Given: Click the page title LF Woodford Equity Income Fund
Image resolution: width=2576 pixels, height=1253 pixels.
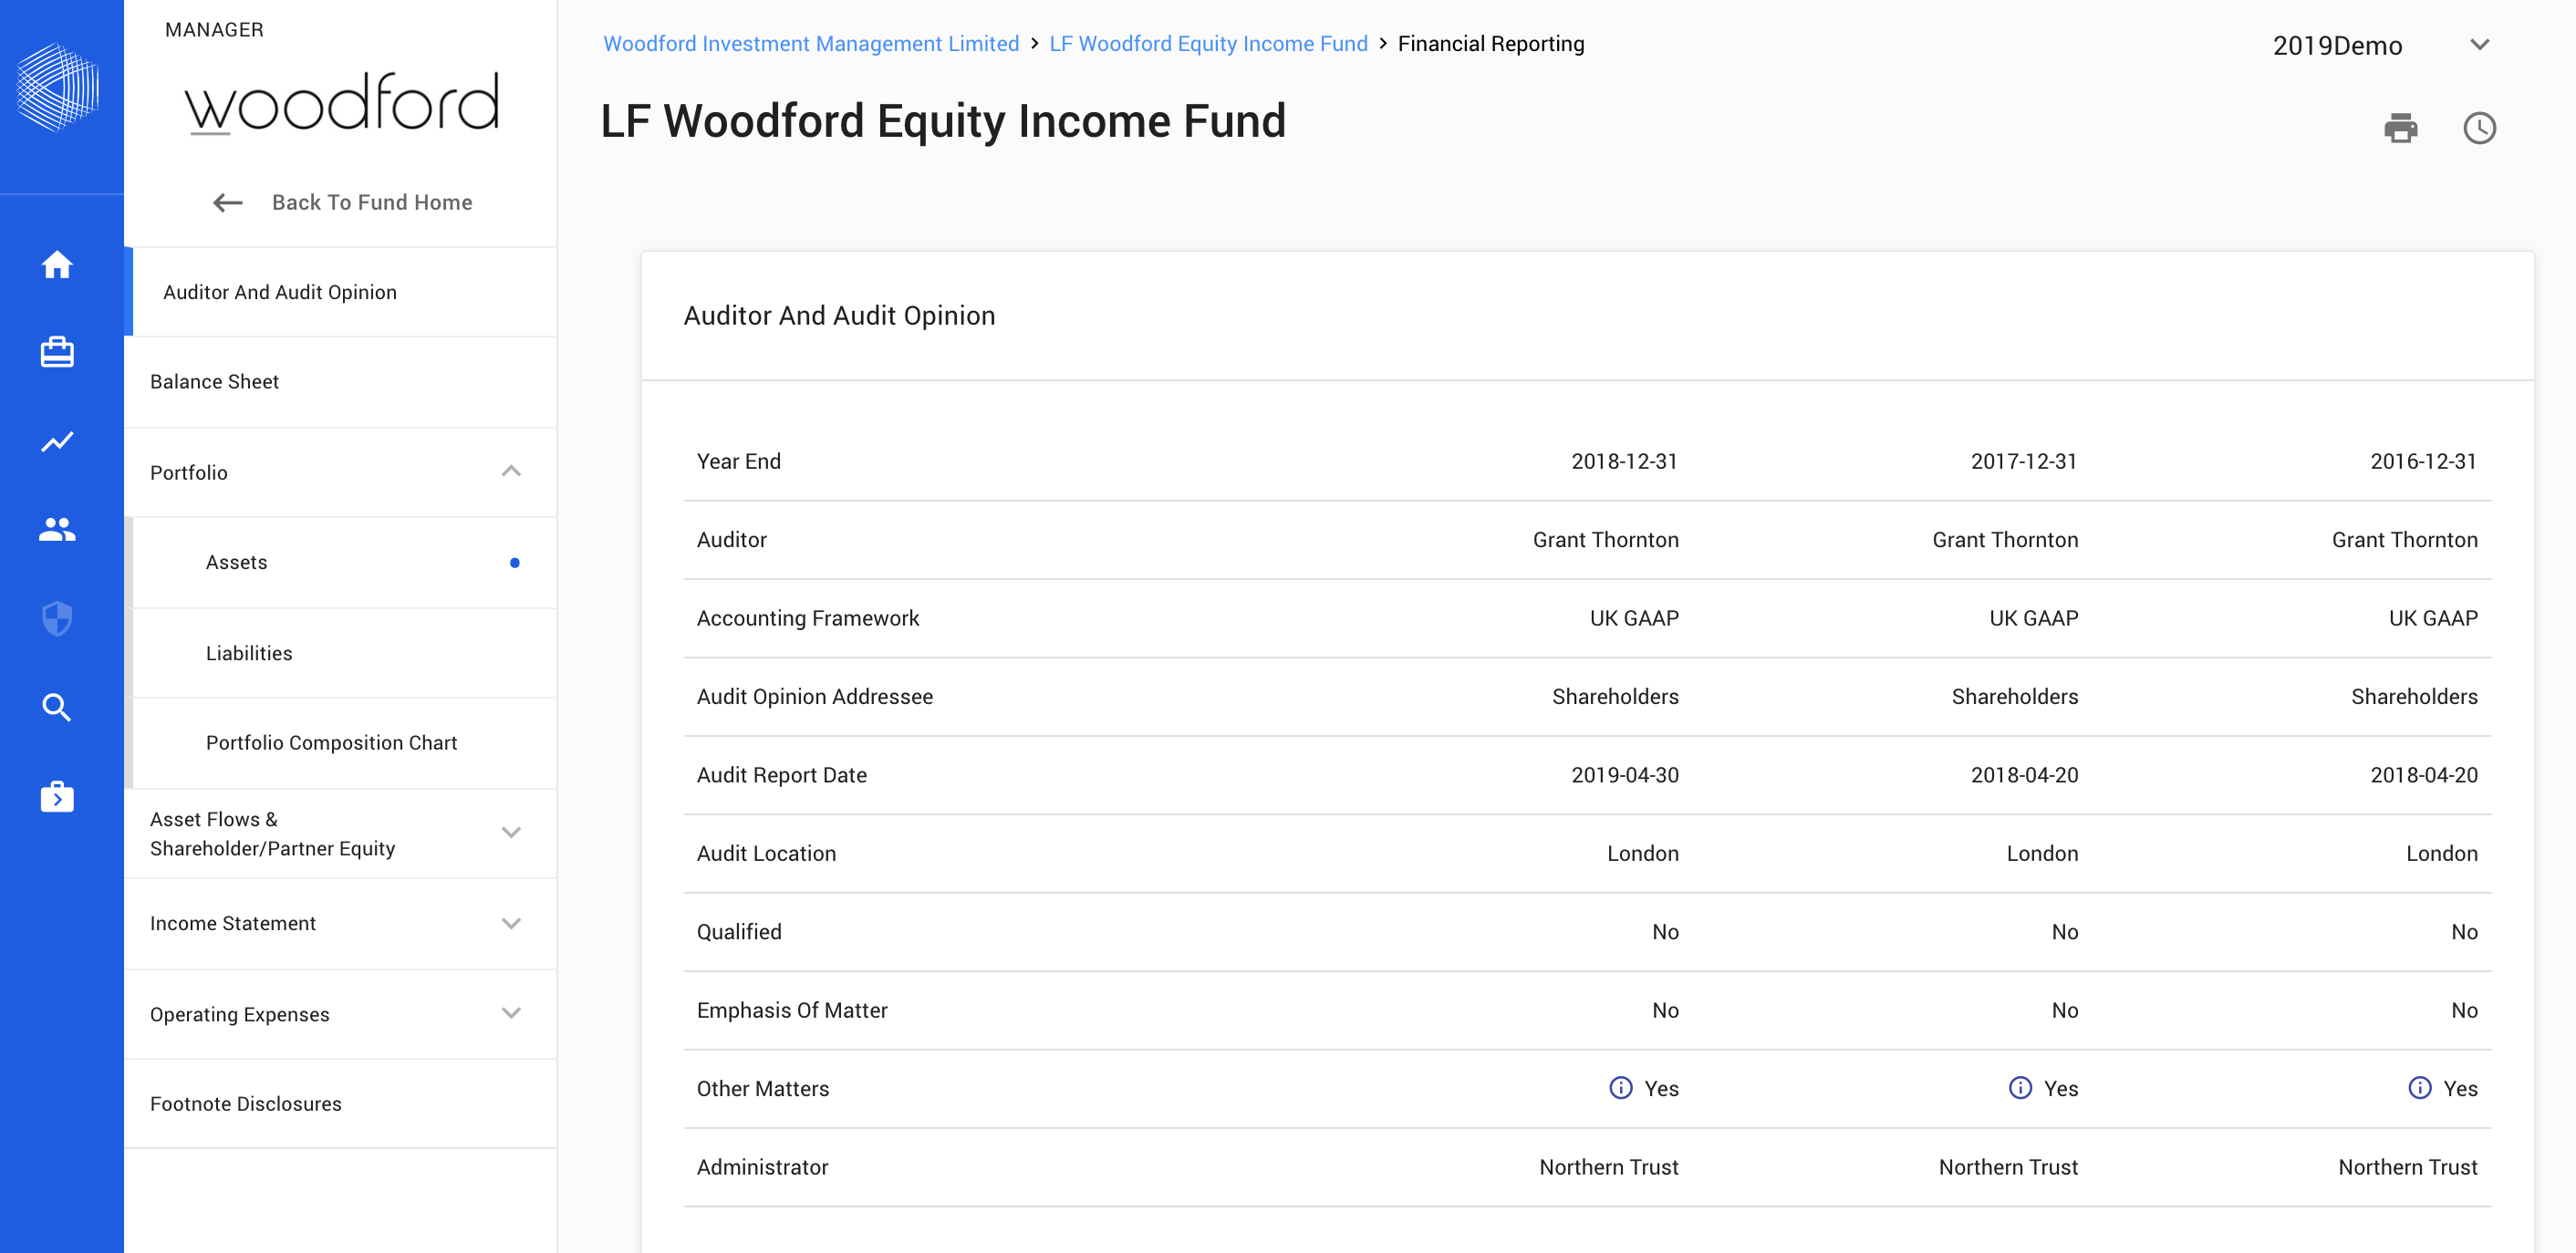Looking at the screenshot, I should click(943, 121).
